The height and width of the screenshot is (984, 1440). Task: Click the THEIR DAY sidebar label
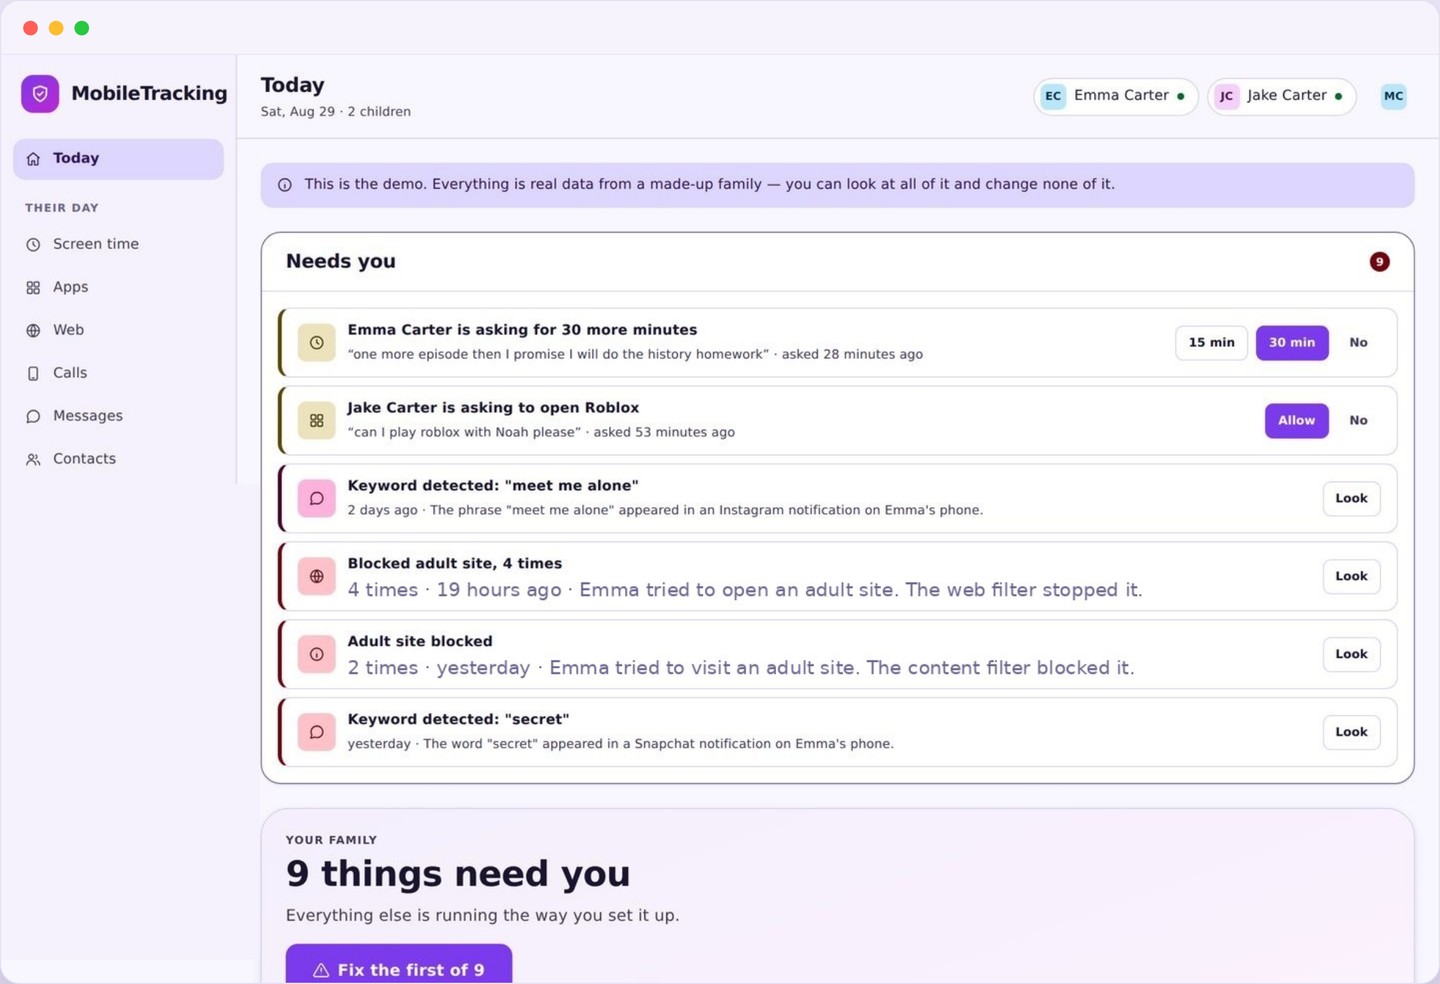click(x=62, y=208)
